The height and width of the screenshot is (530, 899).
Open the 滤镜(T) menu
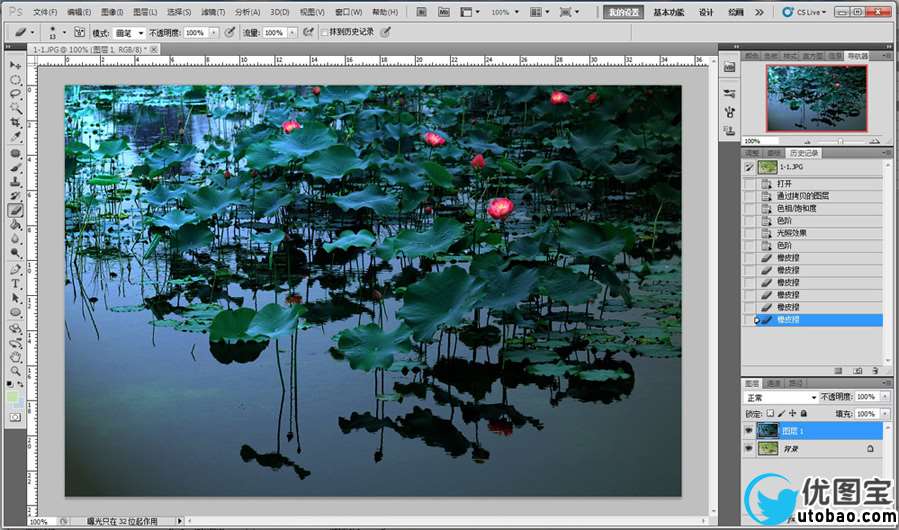click(213, 12)
